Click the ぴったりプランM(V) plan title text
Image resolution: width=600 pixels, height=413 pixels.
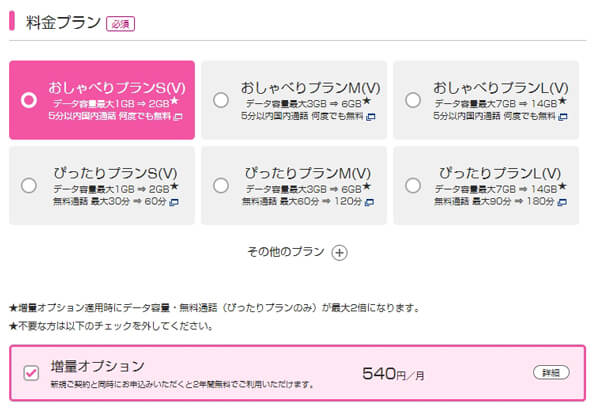click(x=308, y=173)
